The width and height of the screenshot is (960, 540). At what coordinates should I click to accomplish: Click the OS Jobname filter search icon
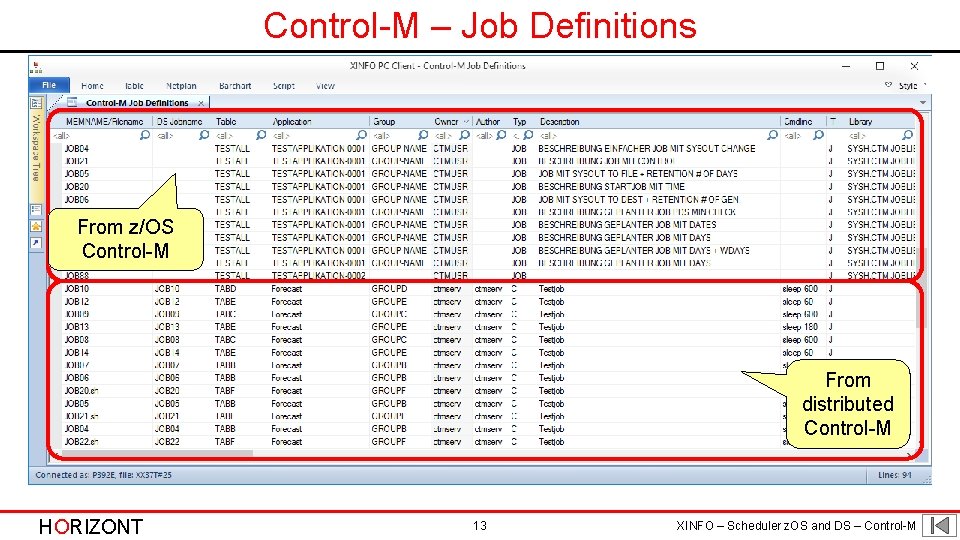pos(204,135)
